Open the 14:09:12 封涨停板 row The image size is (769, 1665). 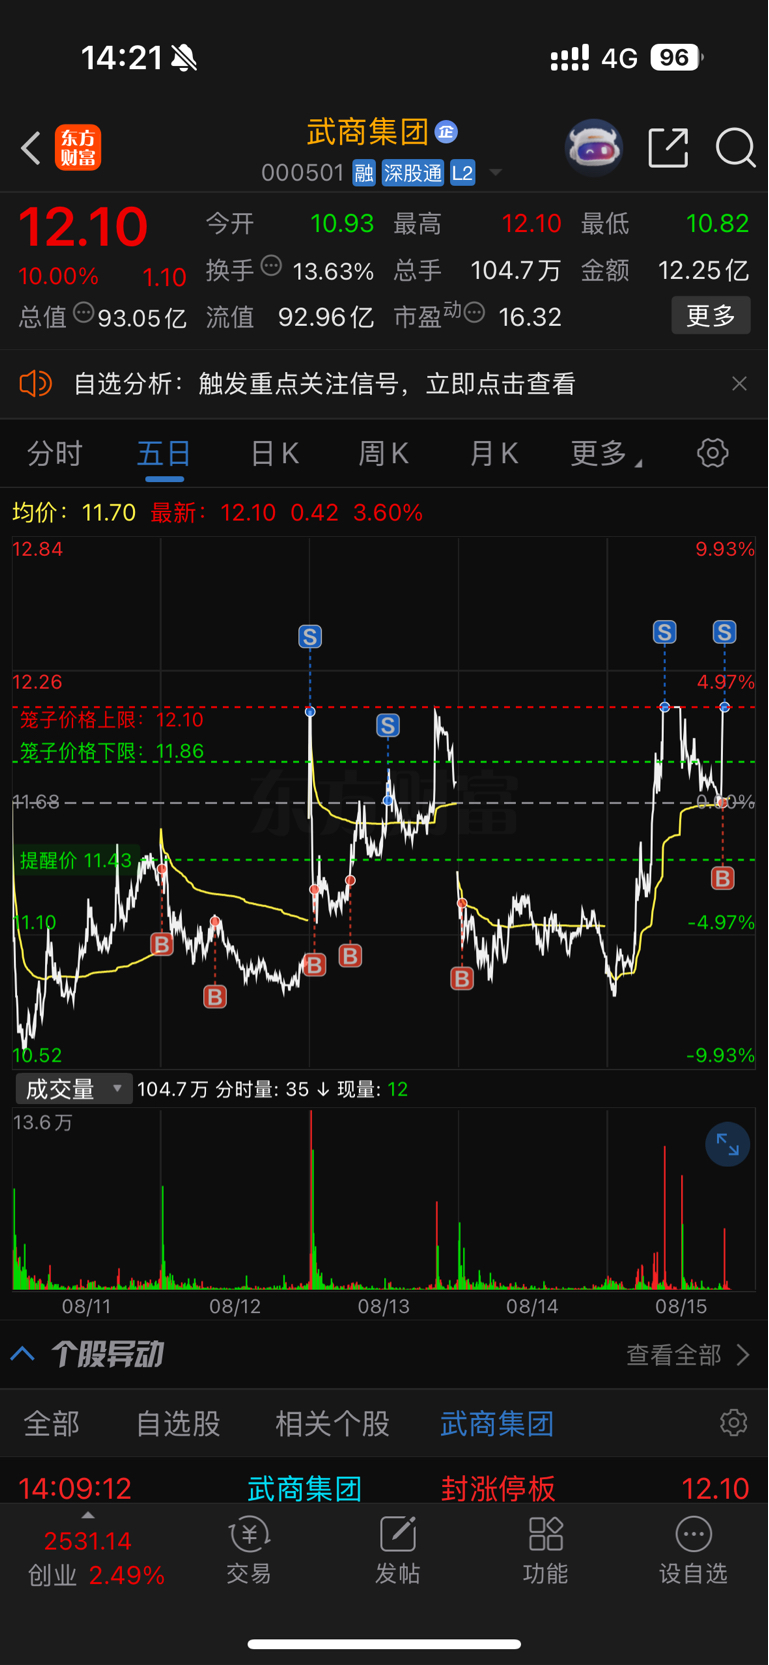[x=384, y=1488]
